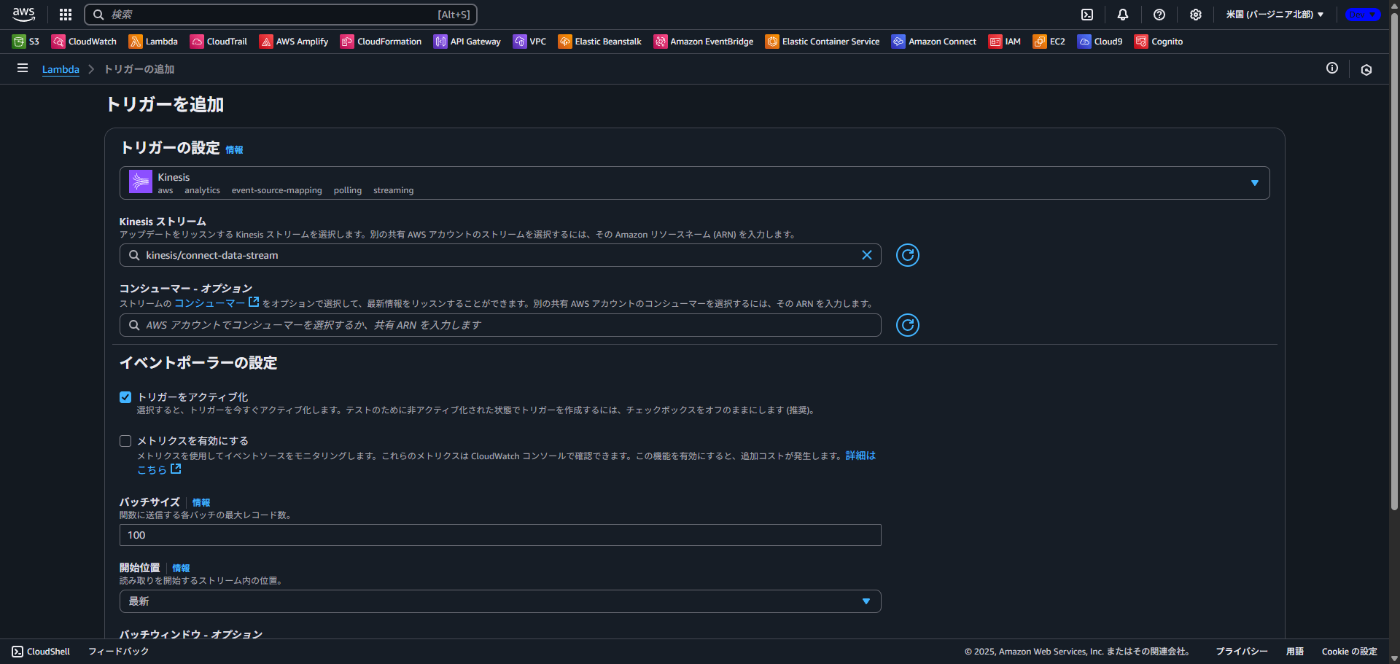Open the AWS home logo
Screen dimensions: 1400x664
[24, 14]
